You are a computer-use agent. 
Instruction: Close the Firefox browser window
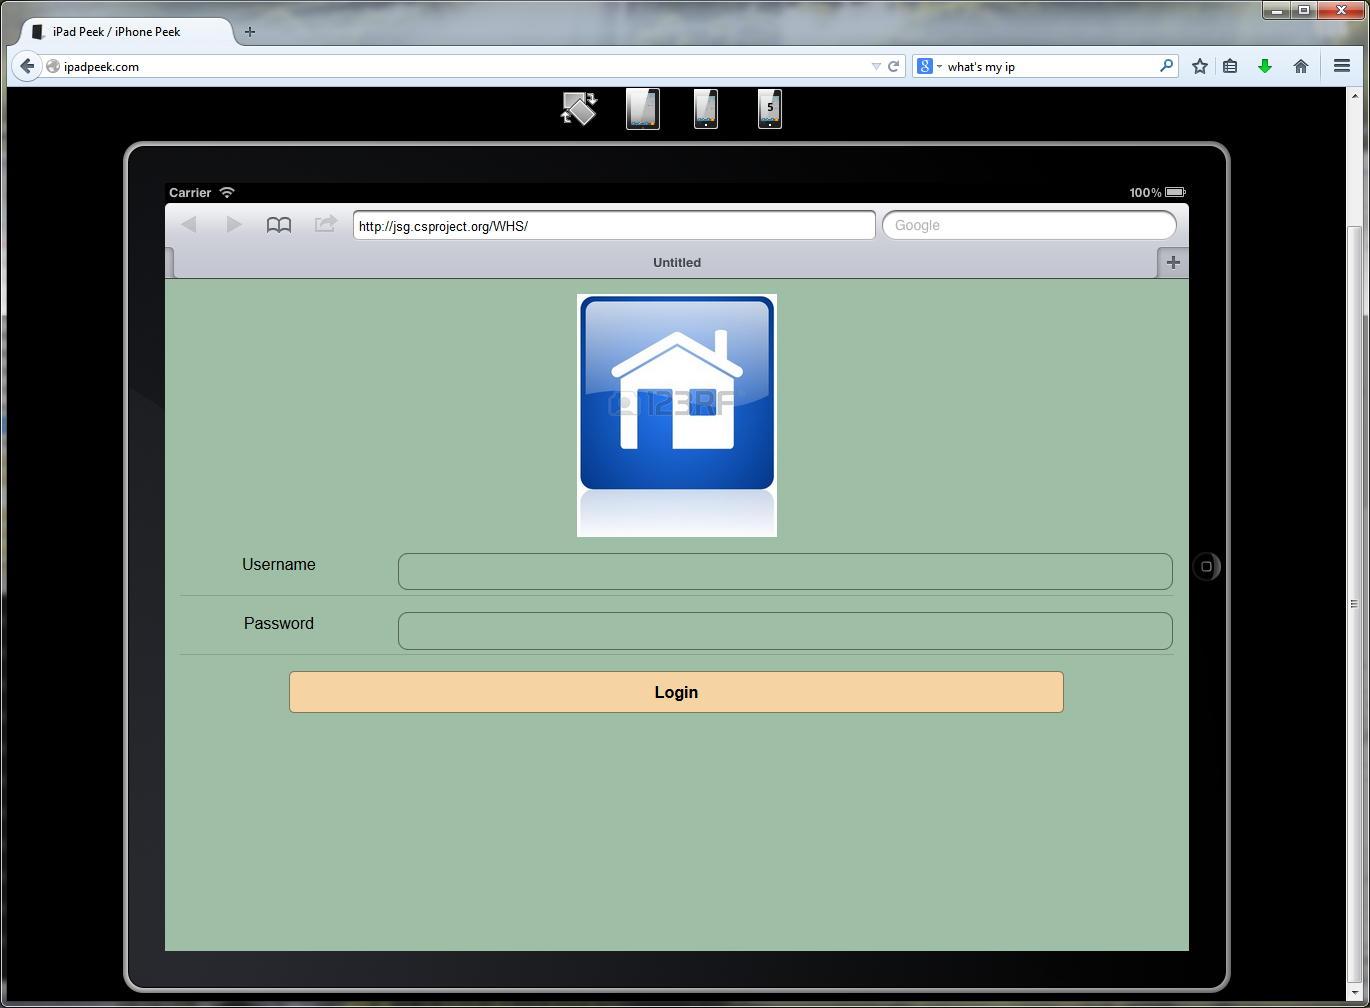(1341, 10)
